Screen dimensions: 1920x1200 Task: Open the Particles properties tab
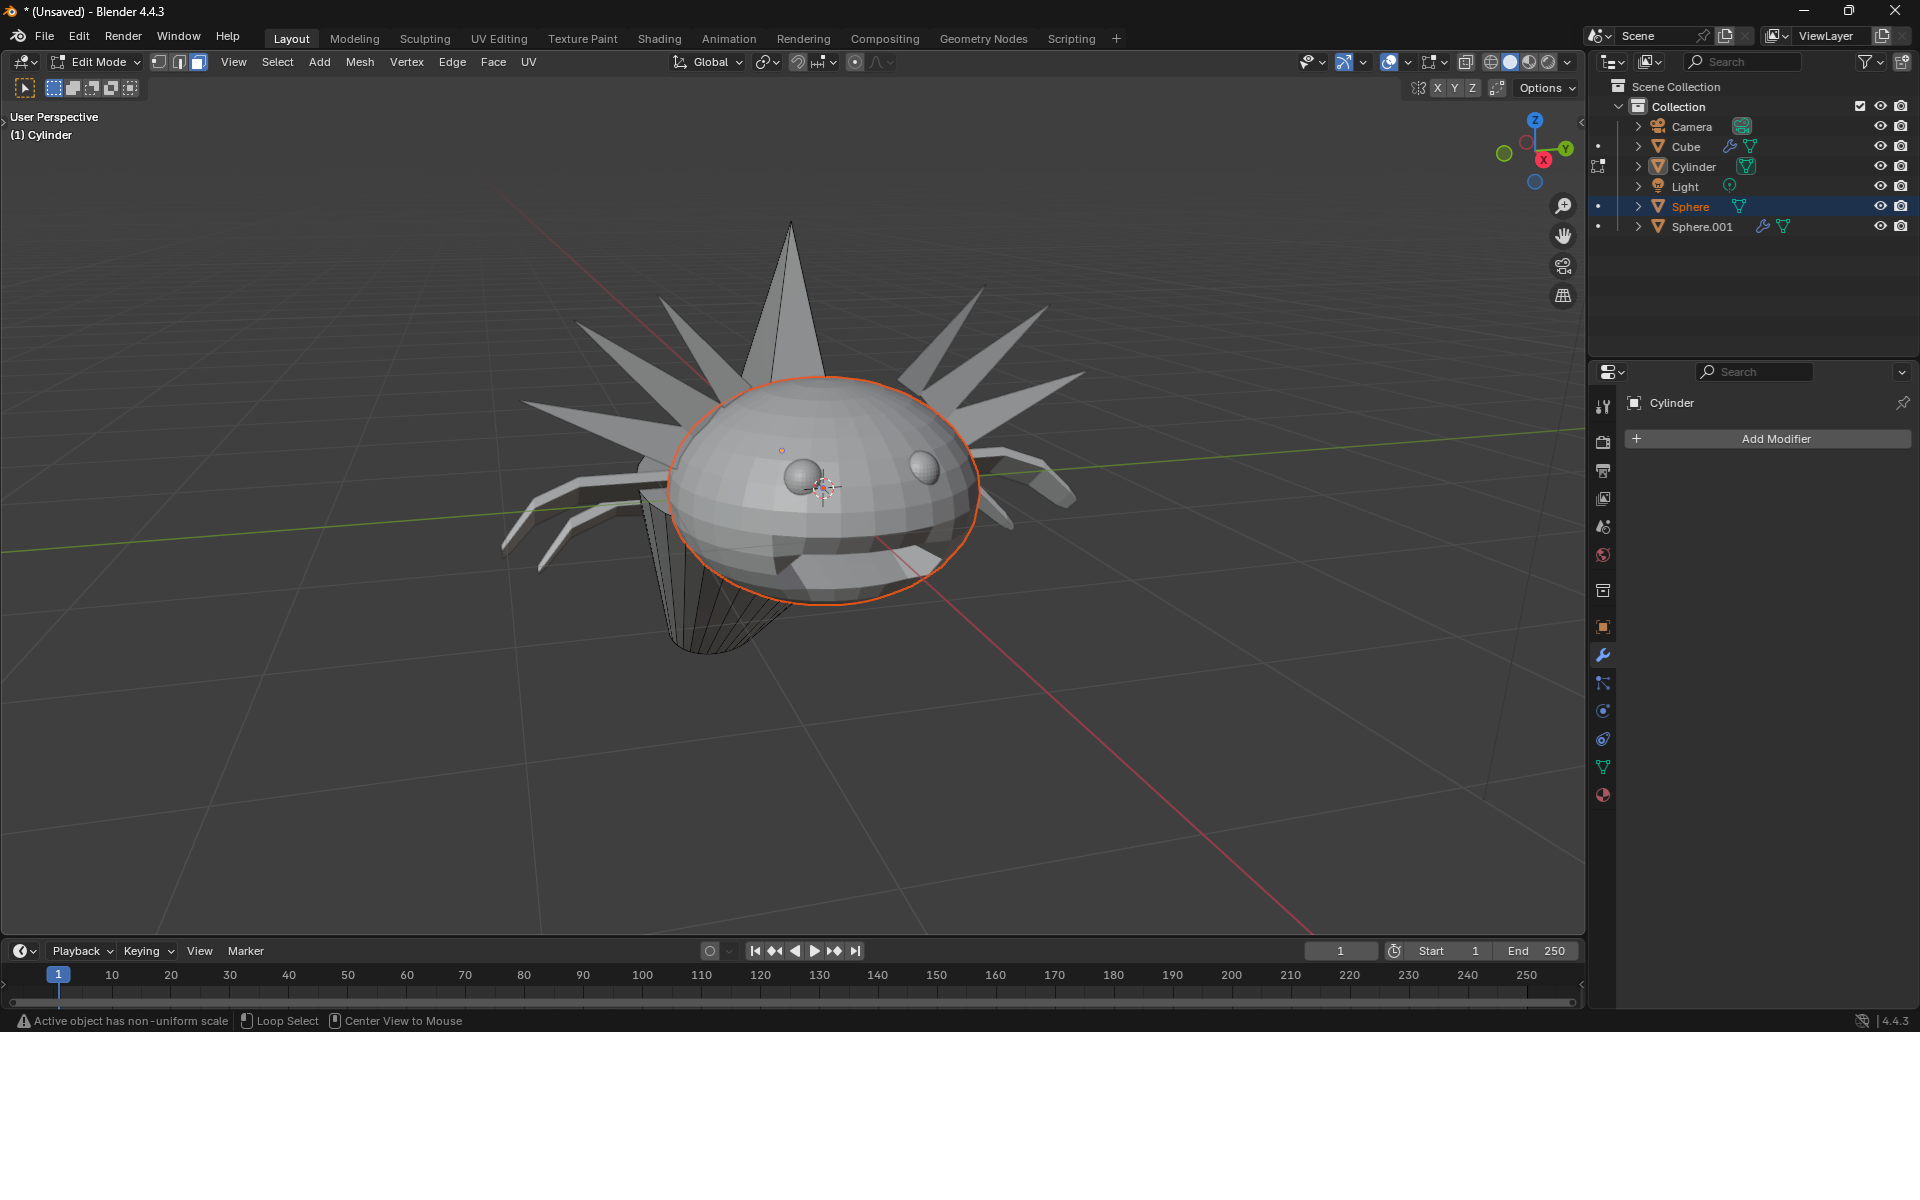coord(1603,683)
